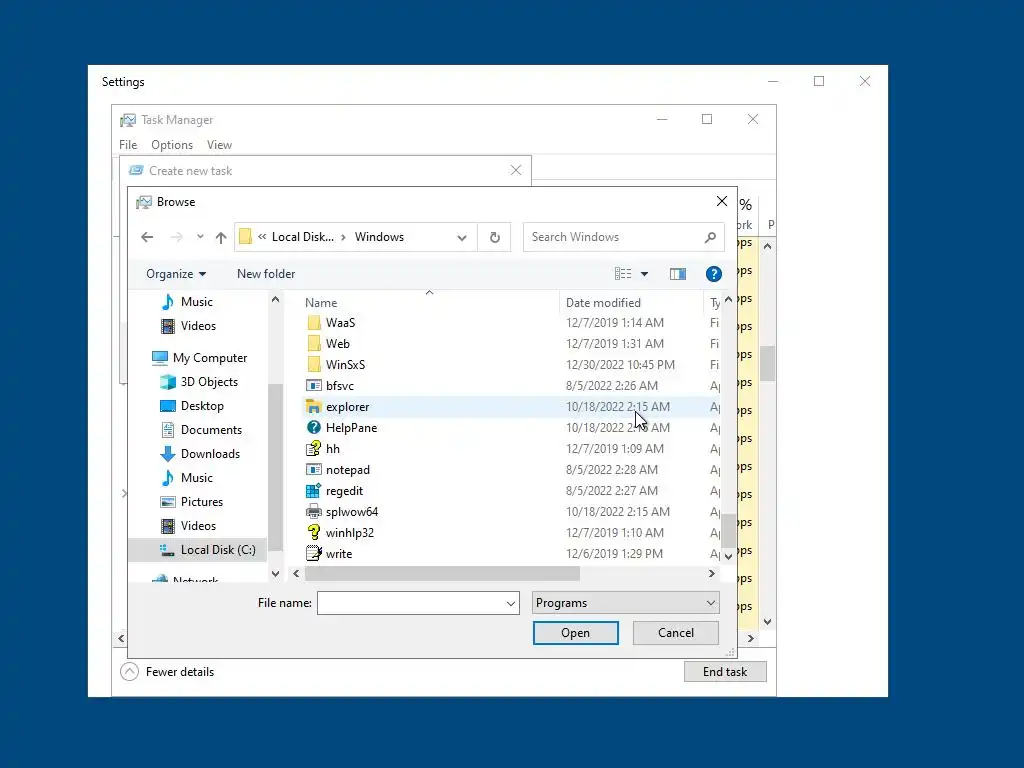Select the HelpPane file icon
The image size is (1024, 768).
313,428
